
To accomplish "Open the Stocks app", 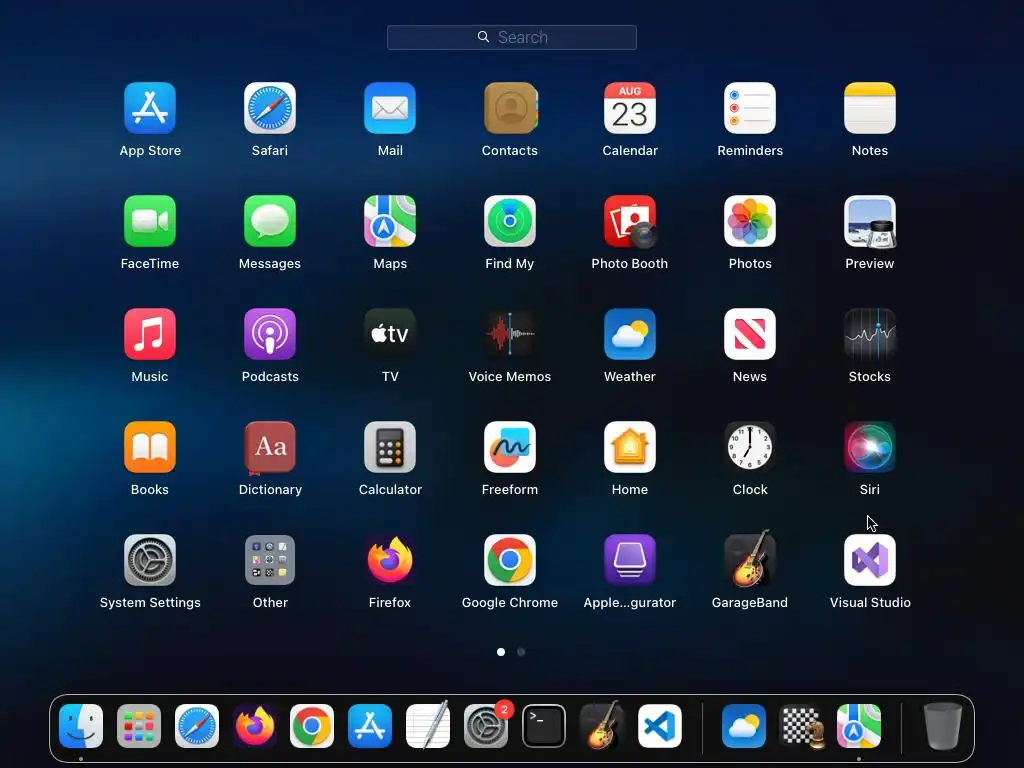I will 870,334.
